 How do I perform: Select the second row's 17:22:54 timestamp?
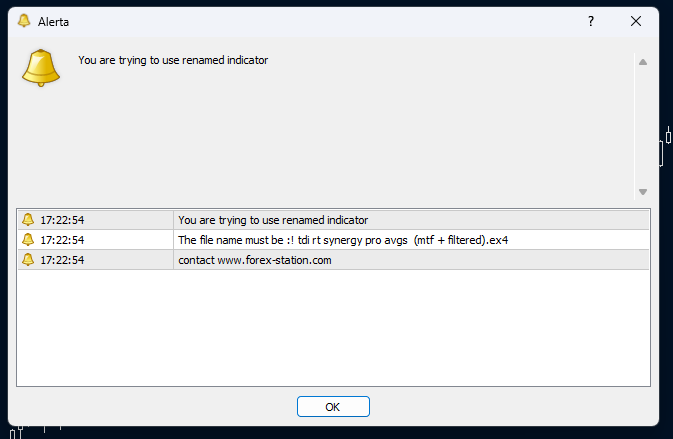(62, 240)
